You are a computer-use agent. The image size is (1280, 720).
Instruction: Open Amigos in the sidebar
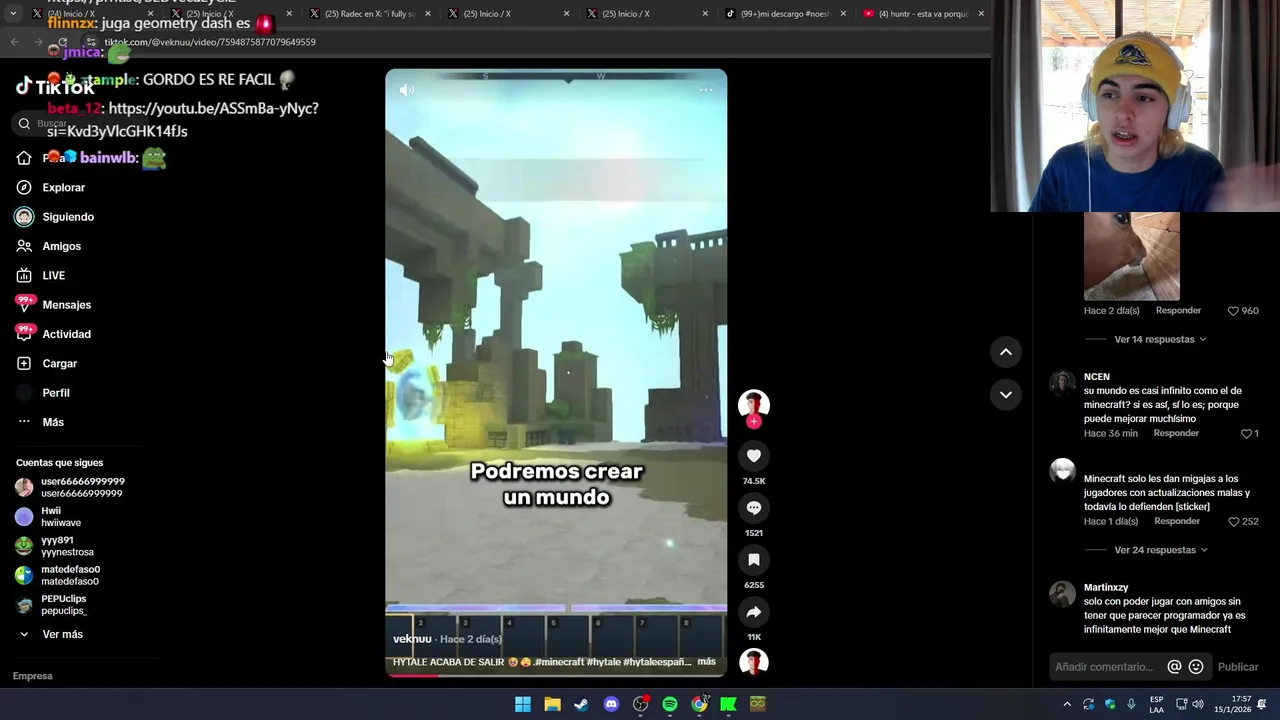(x=61, y=246)
